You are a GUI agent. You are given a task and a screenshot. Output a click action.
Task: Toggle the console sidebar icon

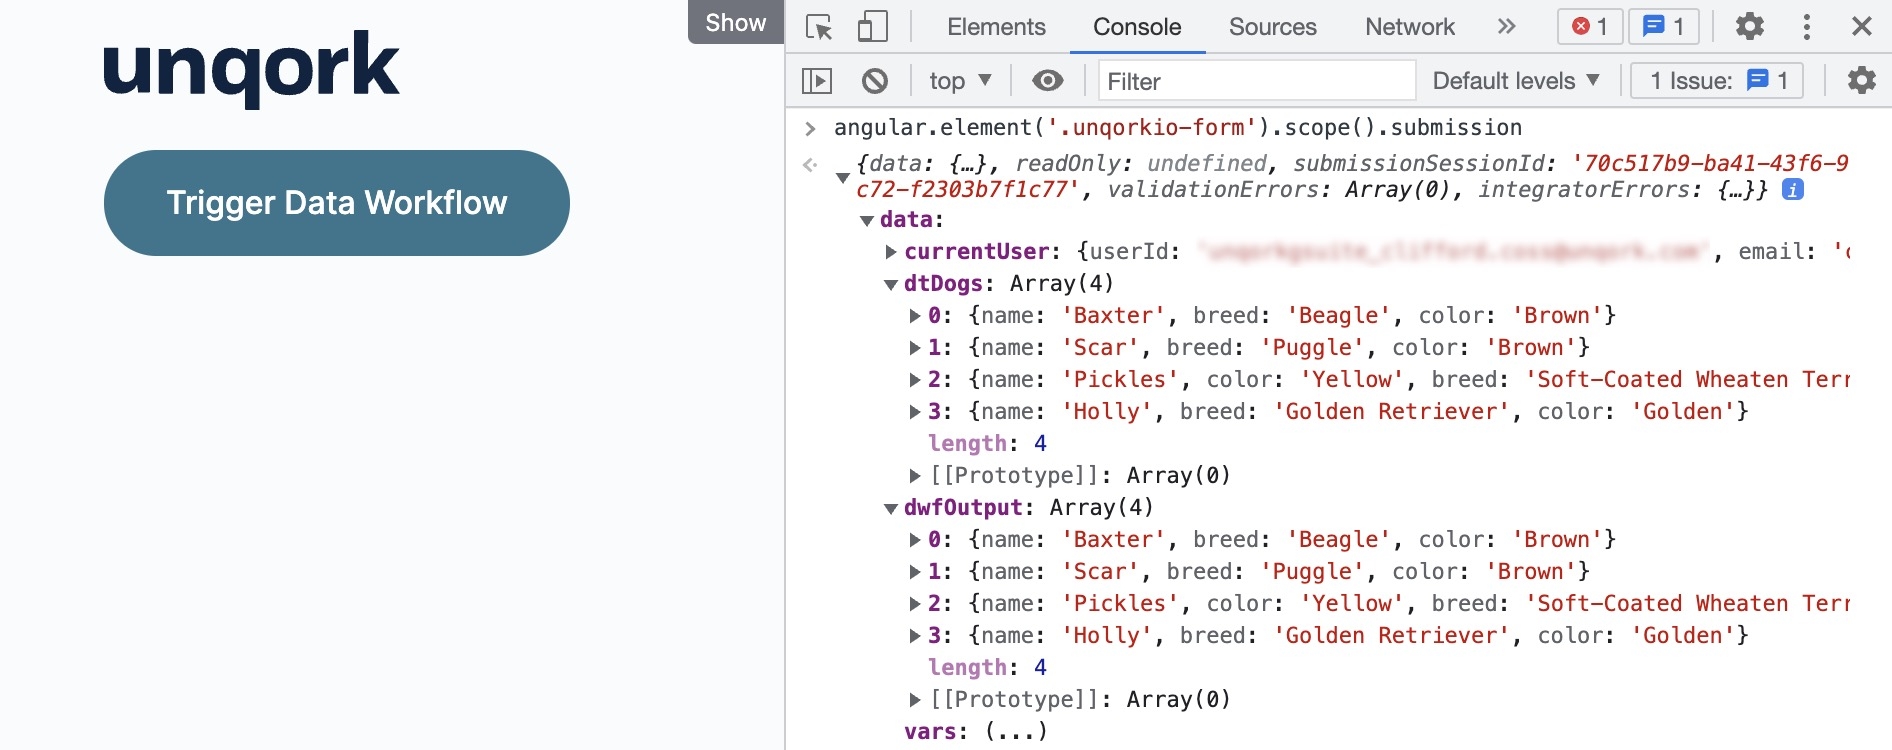pyautogui.click(x=817, y=81)
